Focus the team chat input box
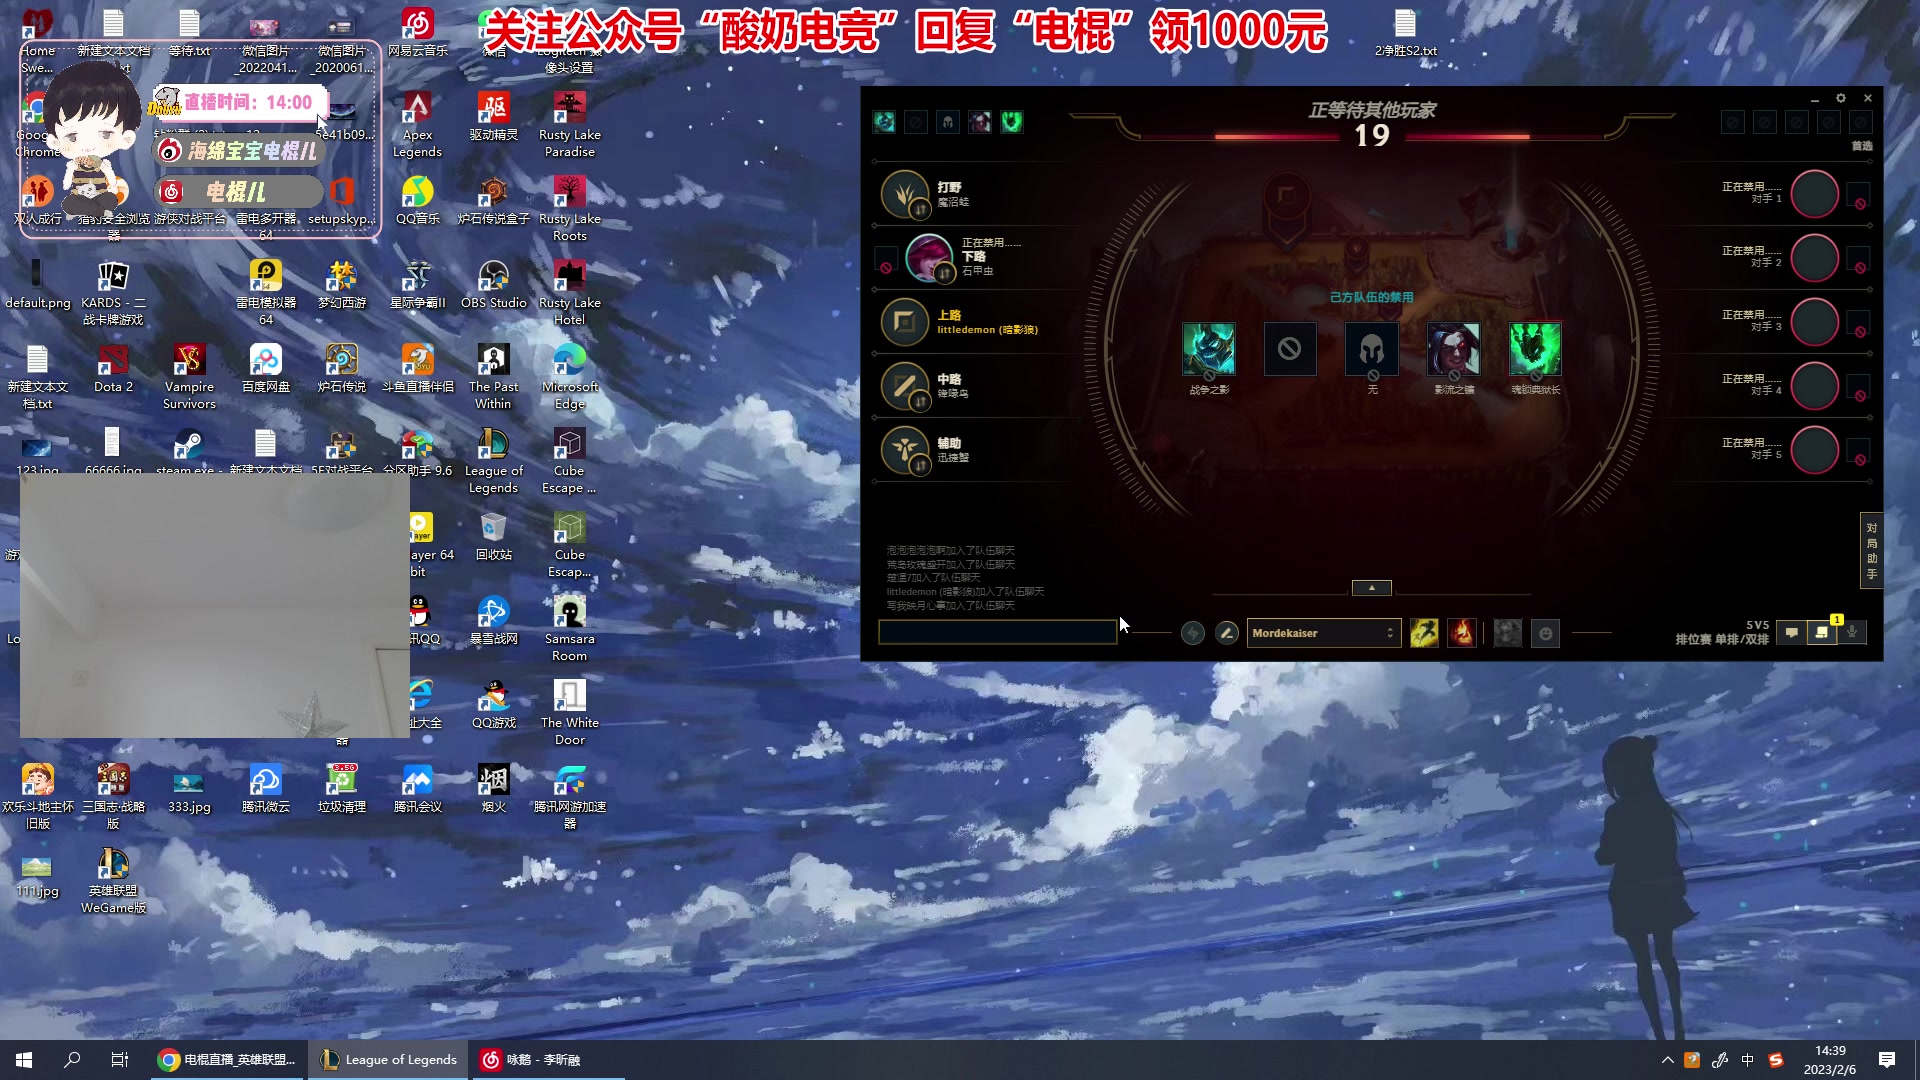This screenshot has height=1080, width=1920. tap(998, 632)
